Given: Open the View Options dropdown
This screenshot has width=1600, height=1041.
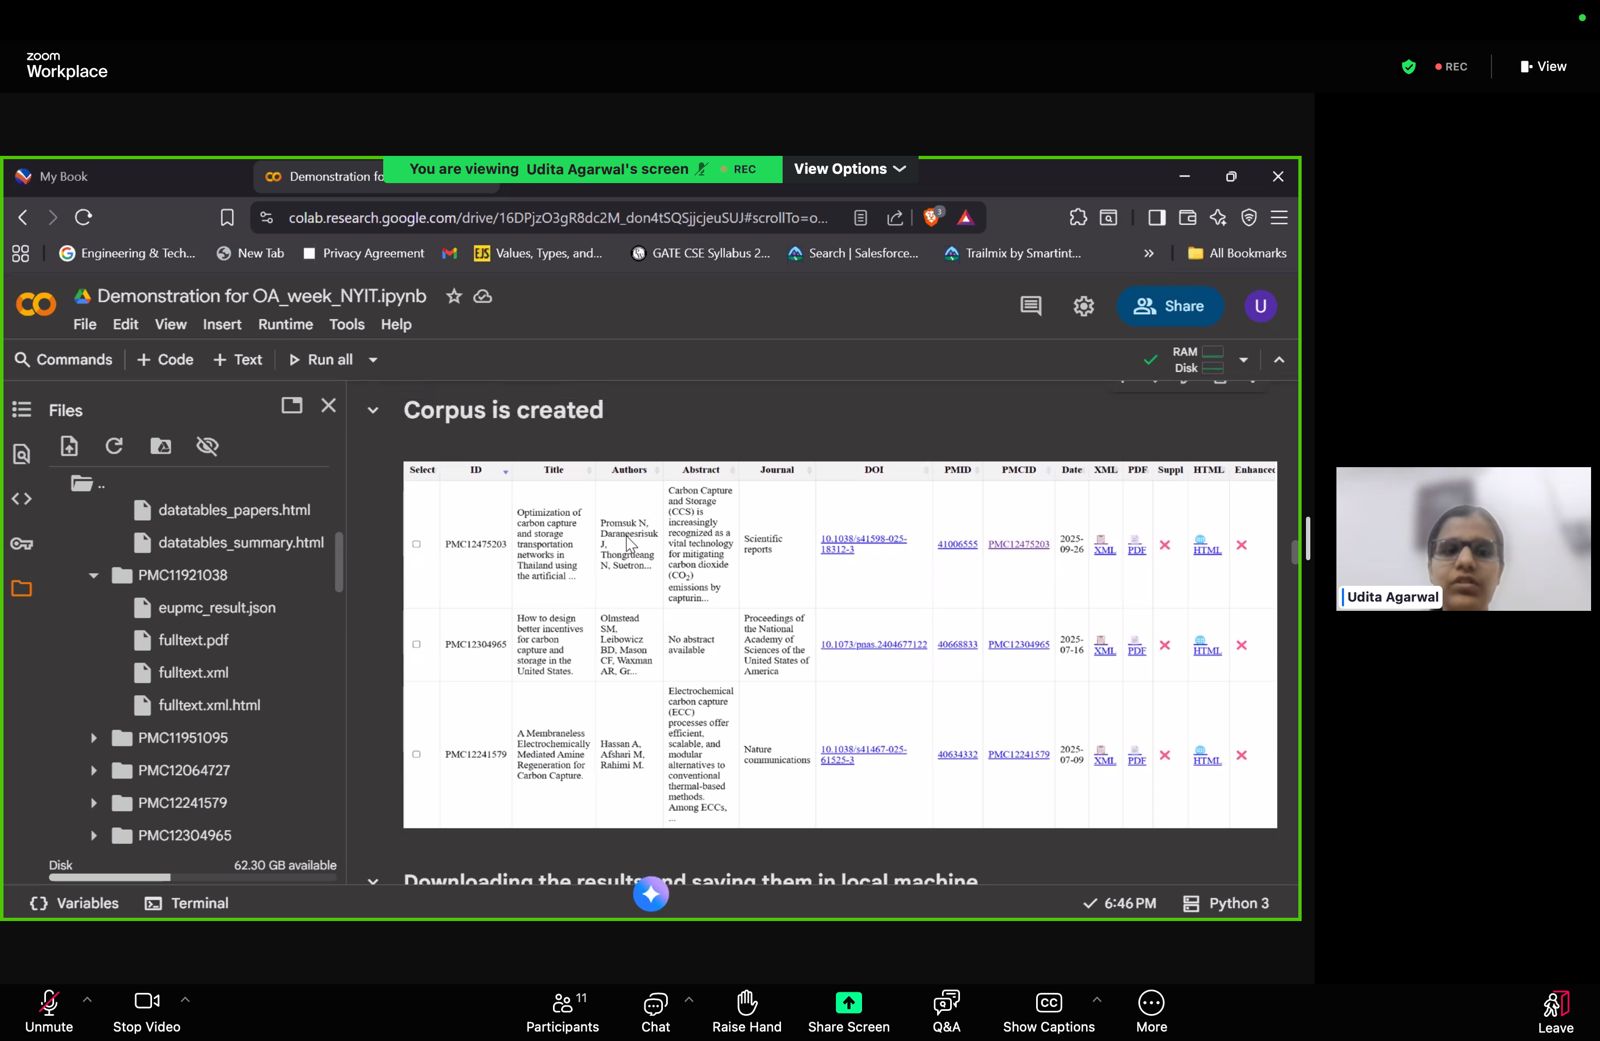Looking at the screenshot, I should [x=849, y=169].
